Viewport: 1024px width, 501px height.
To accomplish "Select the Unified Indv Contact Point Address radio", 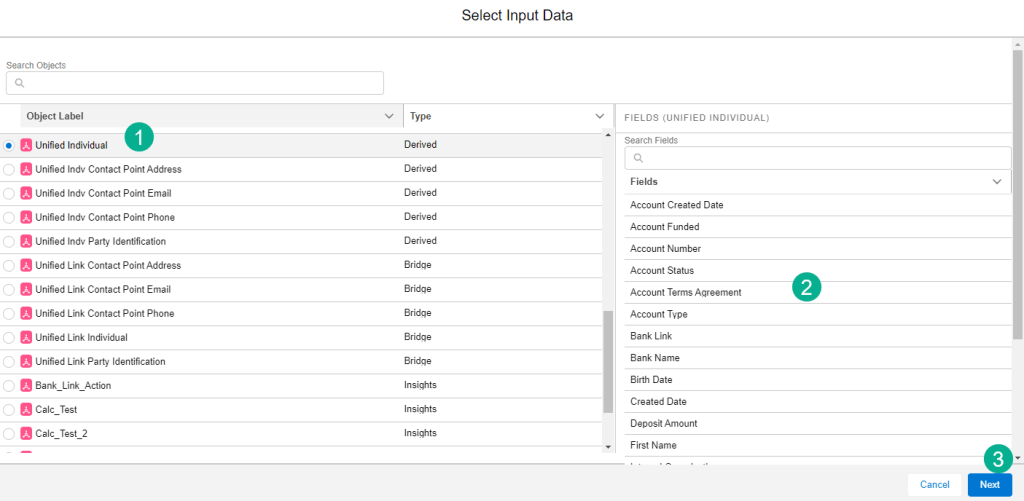I will [x=9, y=169].
